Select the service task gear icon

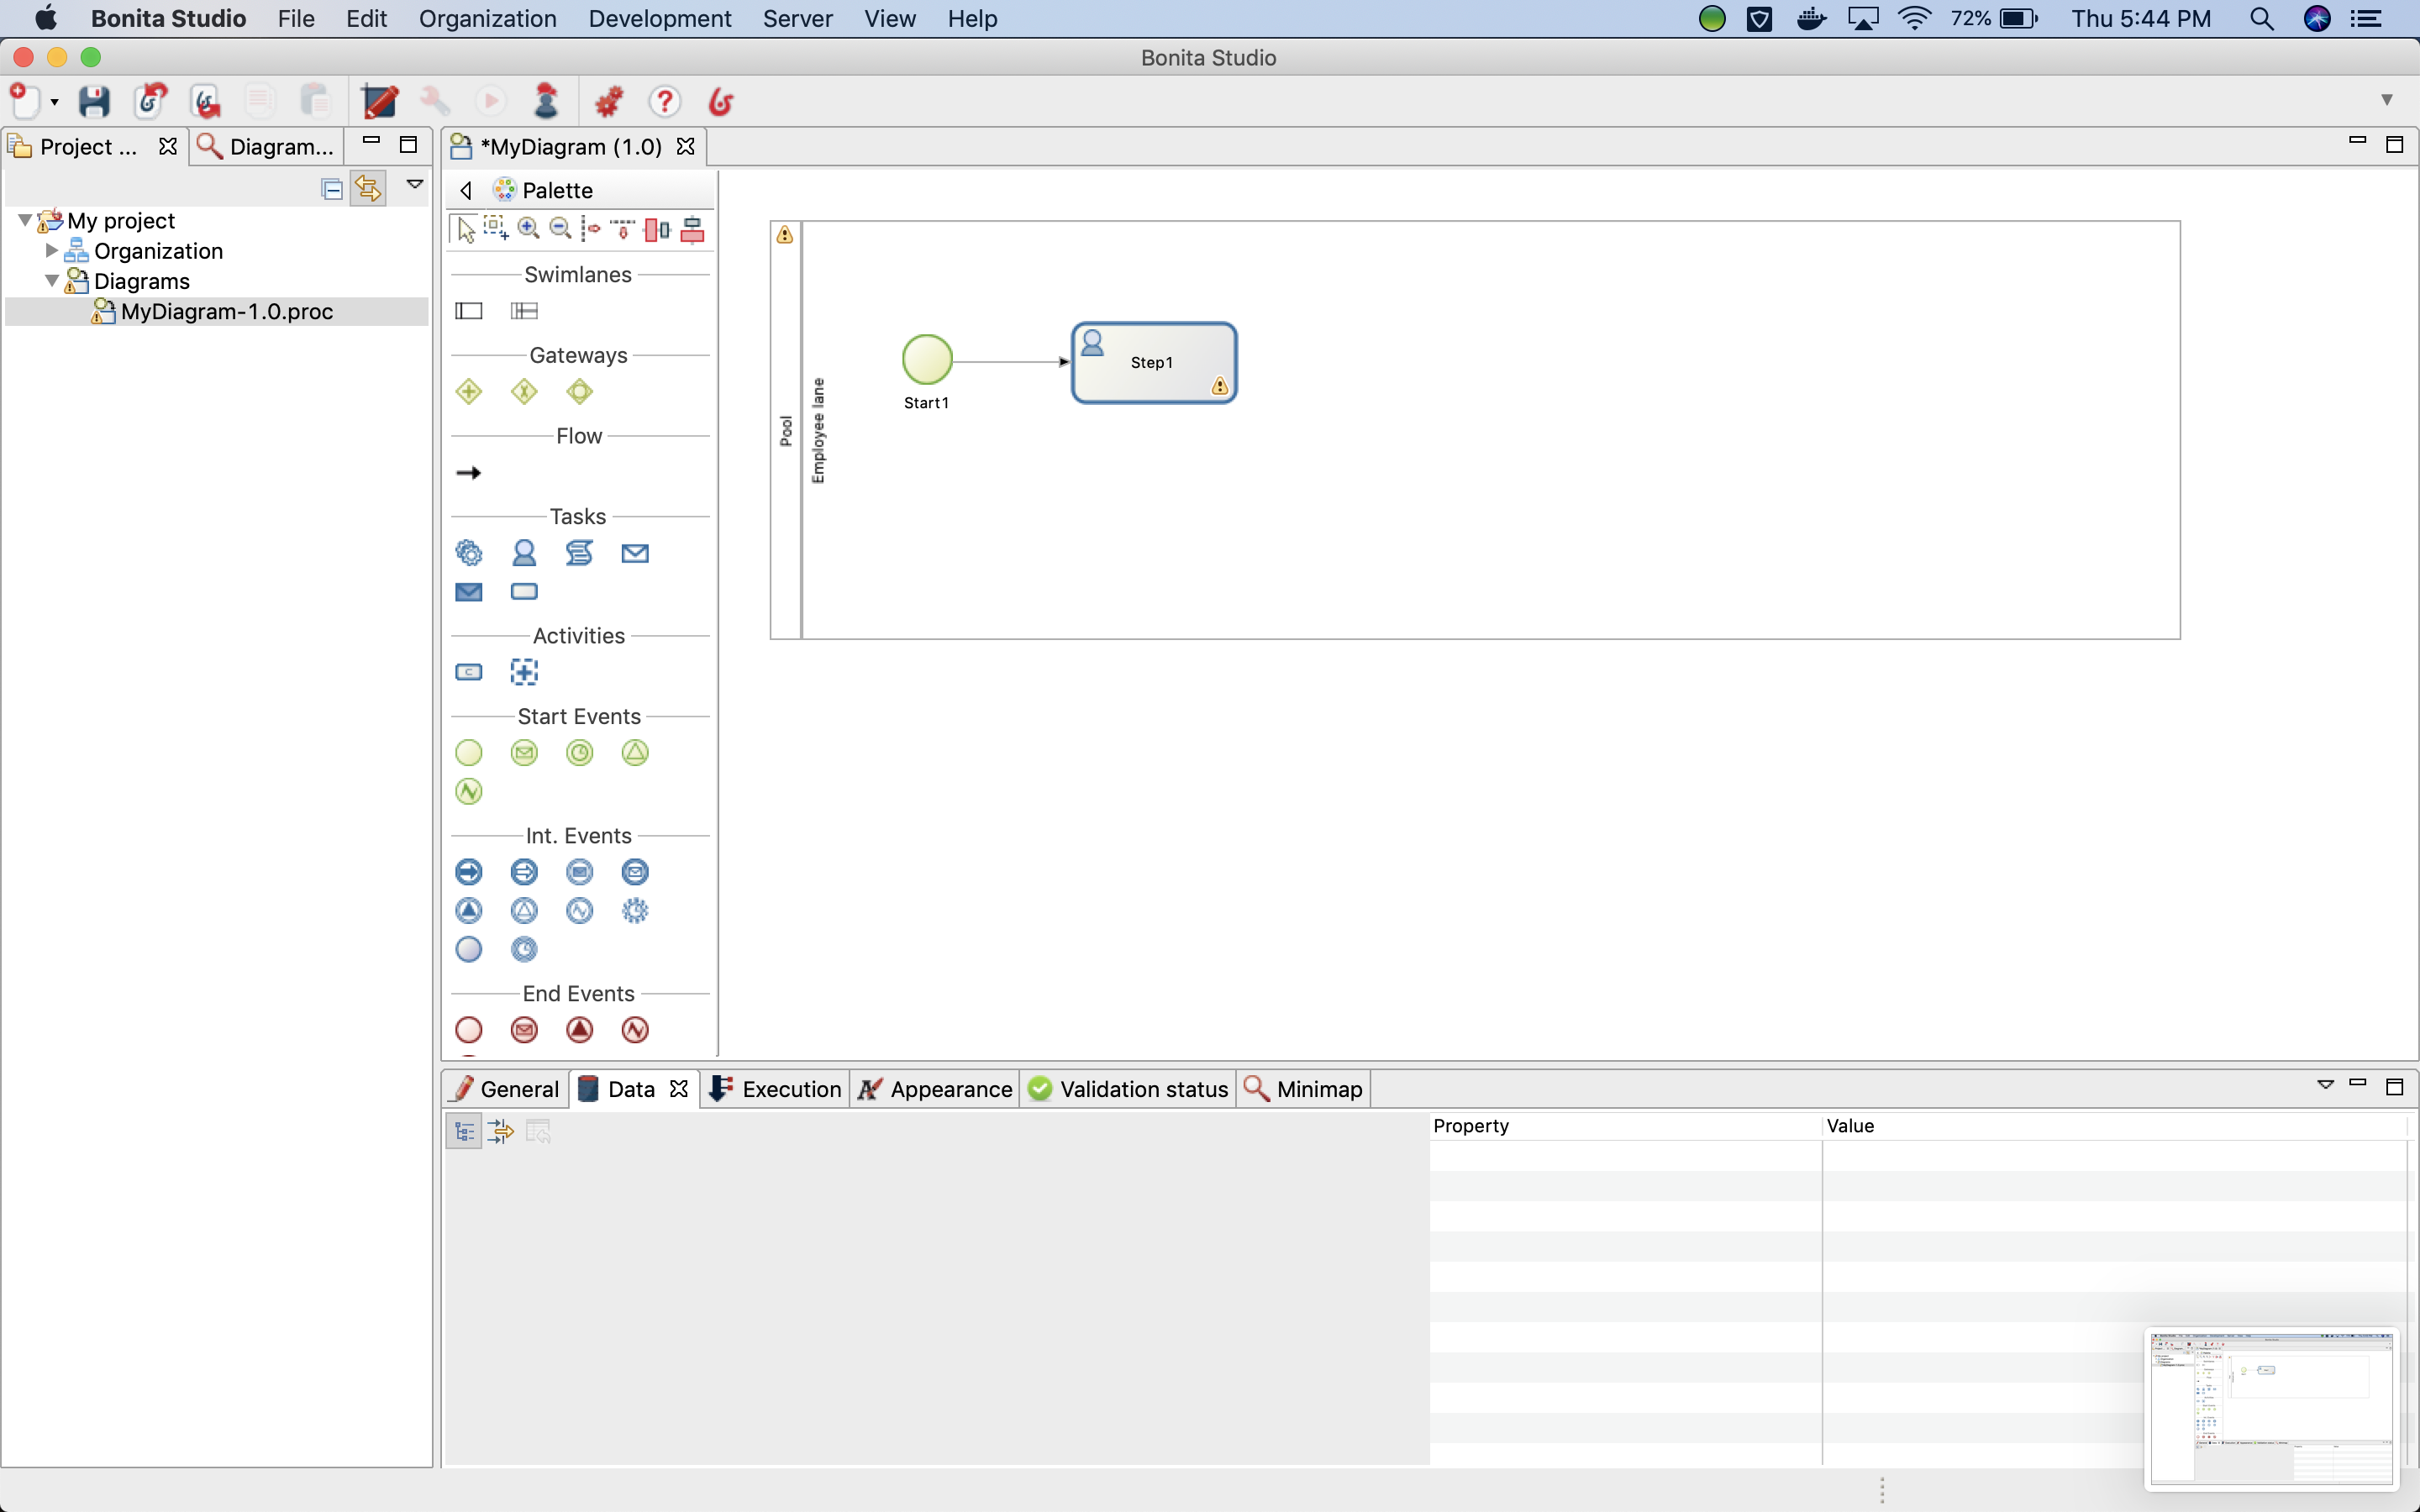coord(469,553)
